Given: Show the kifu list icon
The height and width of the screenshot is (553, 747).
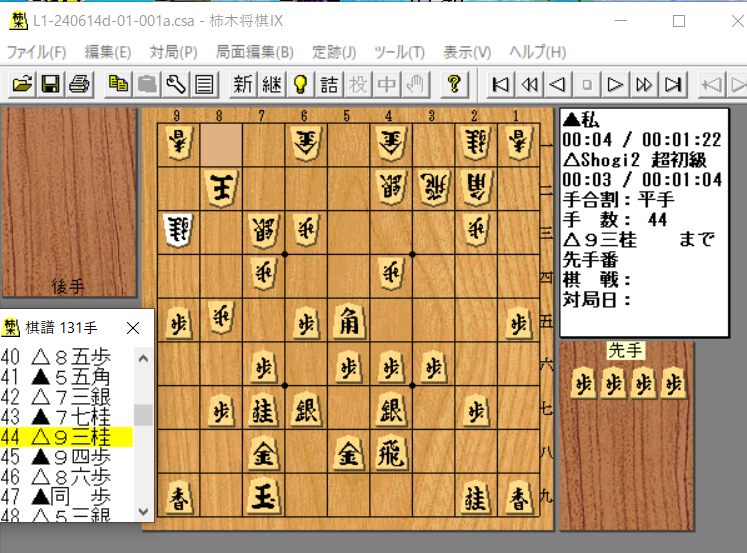Looking at the screenshot, I should click(x=204, y=85).
